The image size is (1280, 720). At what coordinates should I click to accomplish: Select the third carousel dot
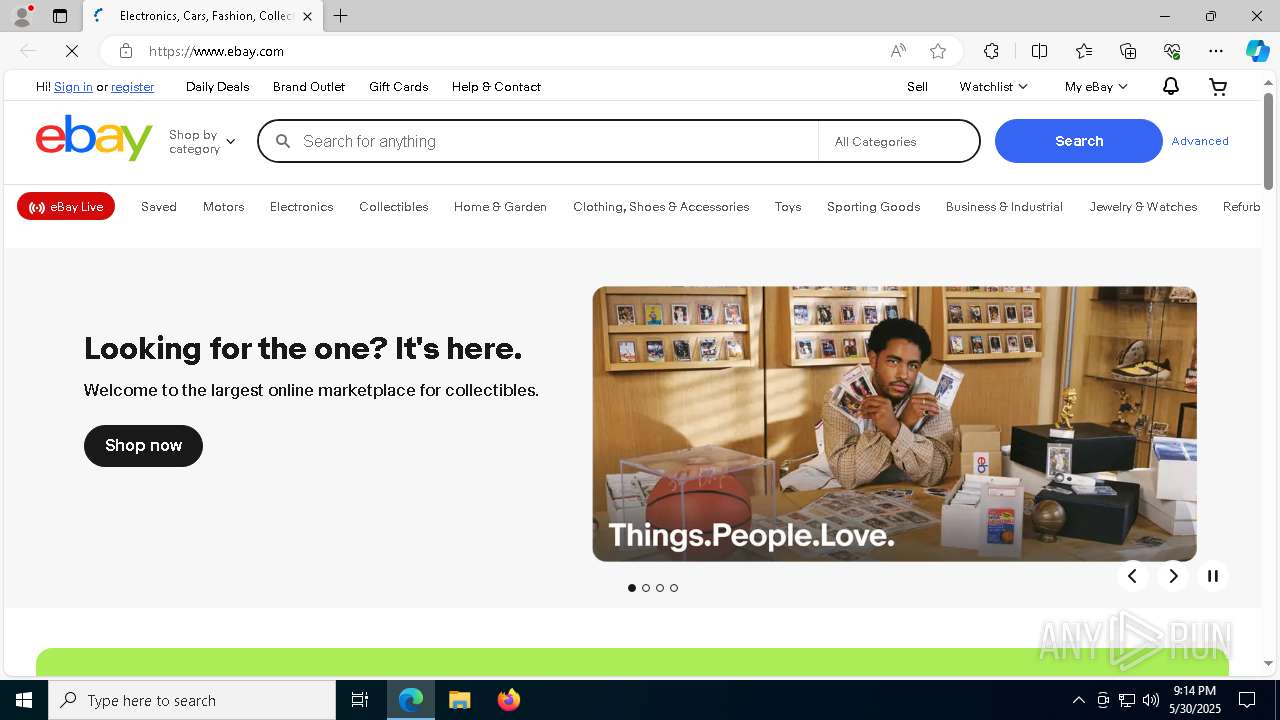(x=660, y=588)
